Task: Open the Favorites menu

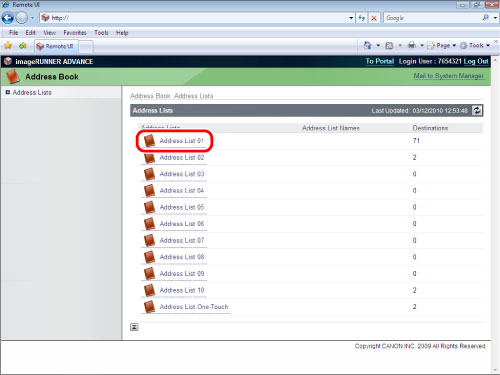Action: coord(75,33)
